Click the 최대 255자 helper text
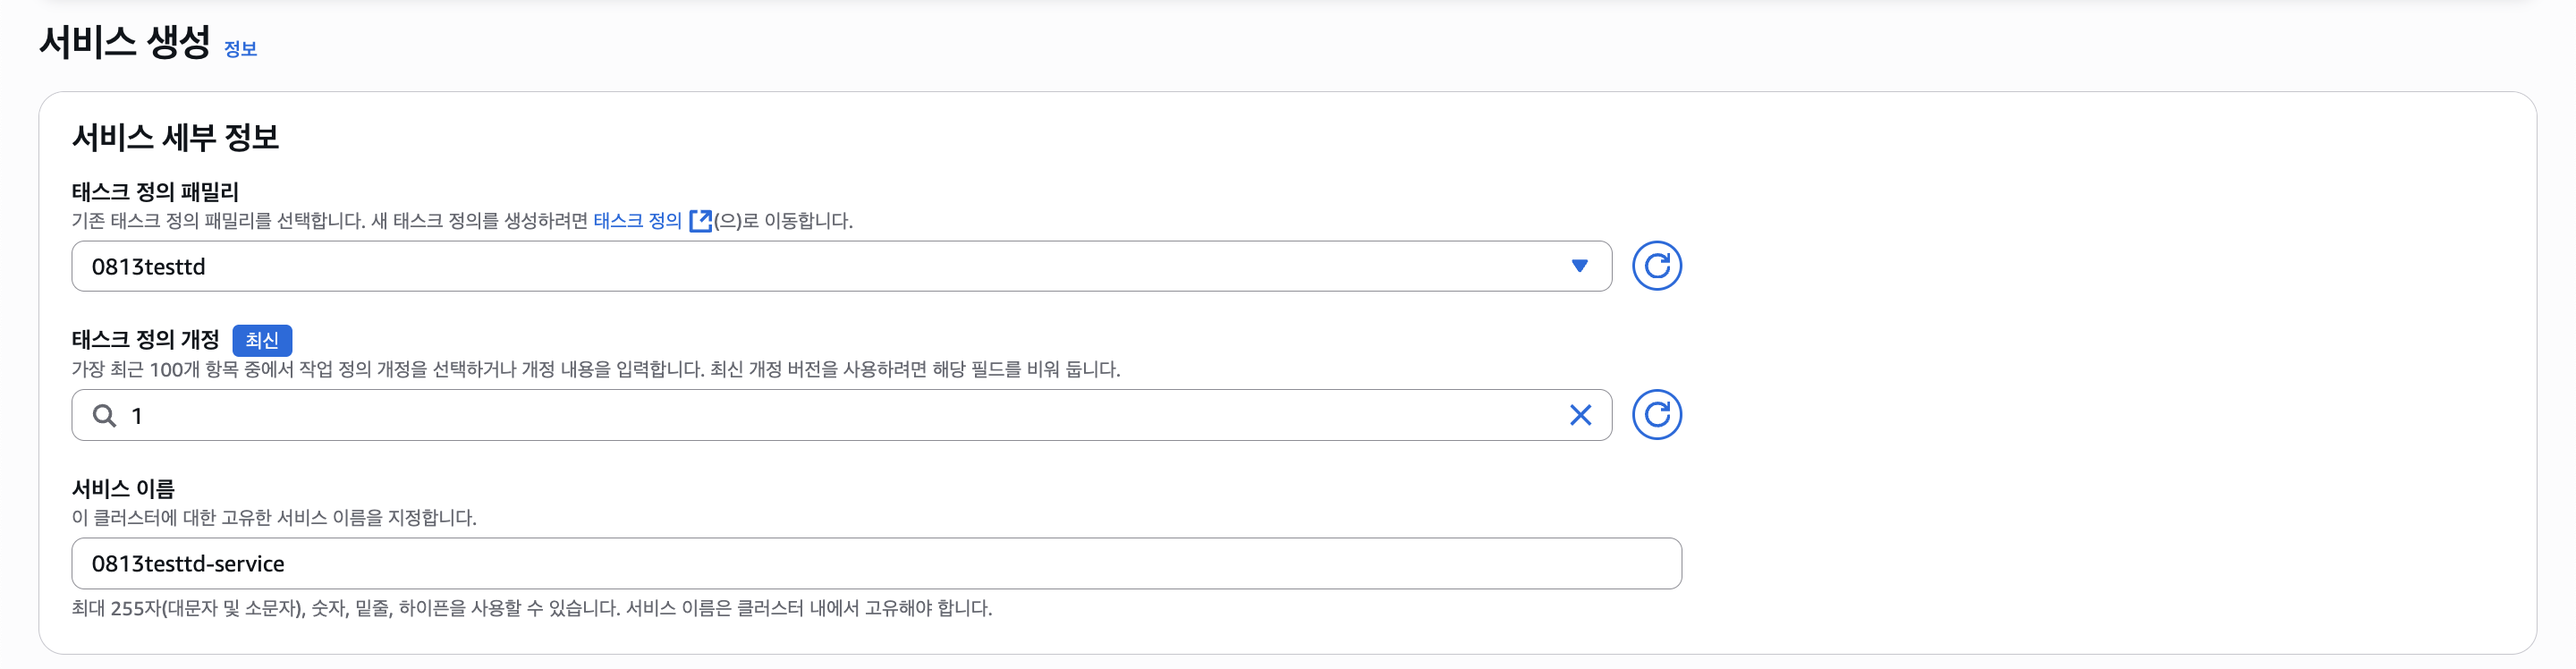Screen dimensions: 2576x669 click(x=531, y=608)
